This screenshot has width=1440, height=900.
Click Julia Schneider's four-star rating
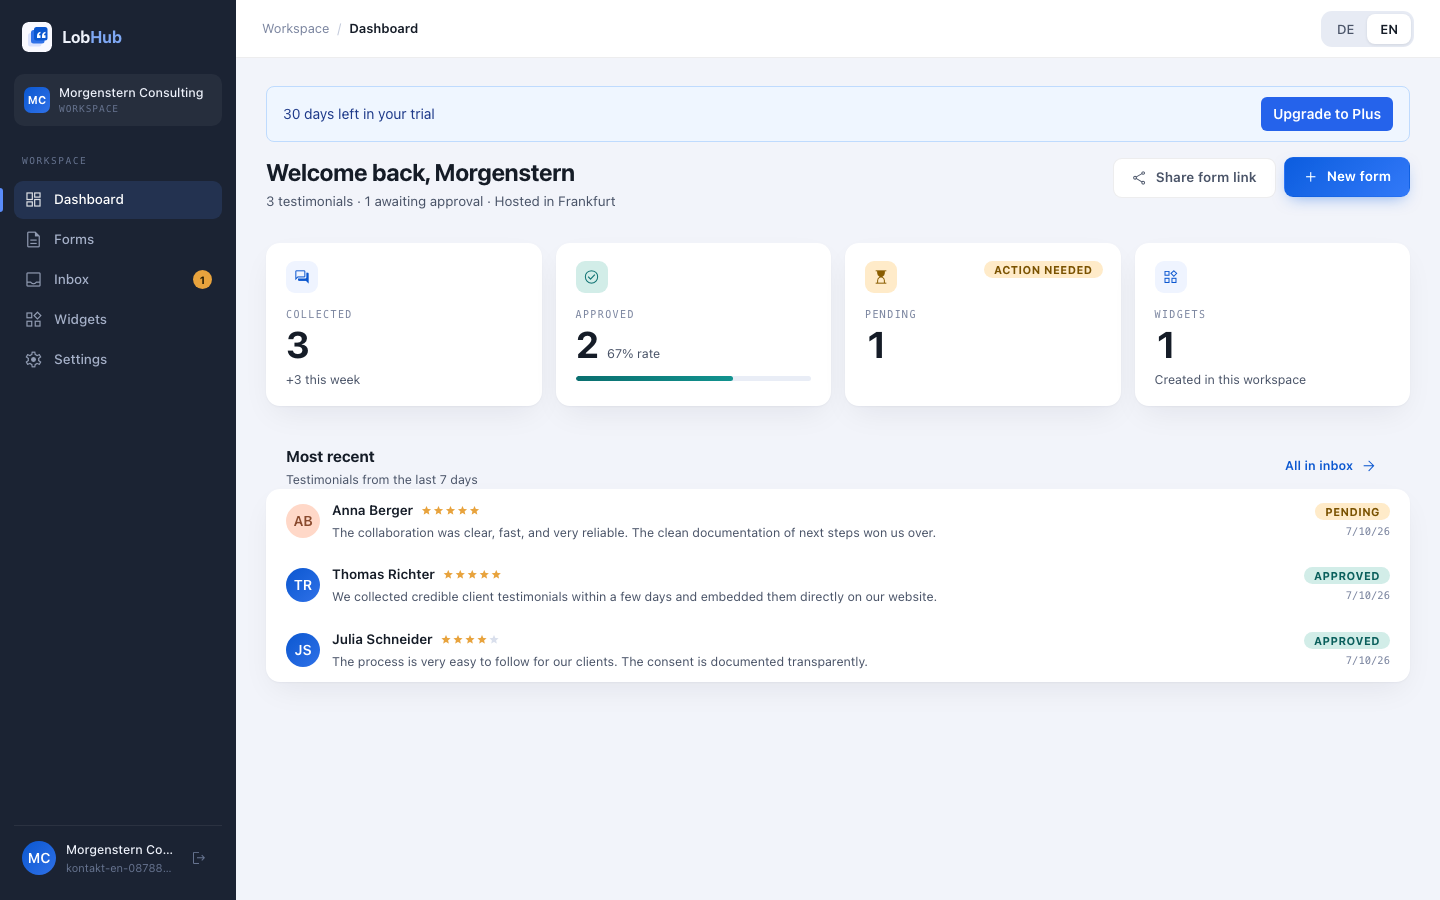pyautogui.click(x=470, y=640)
